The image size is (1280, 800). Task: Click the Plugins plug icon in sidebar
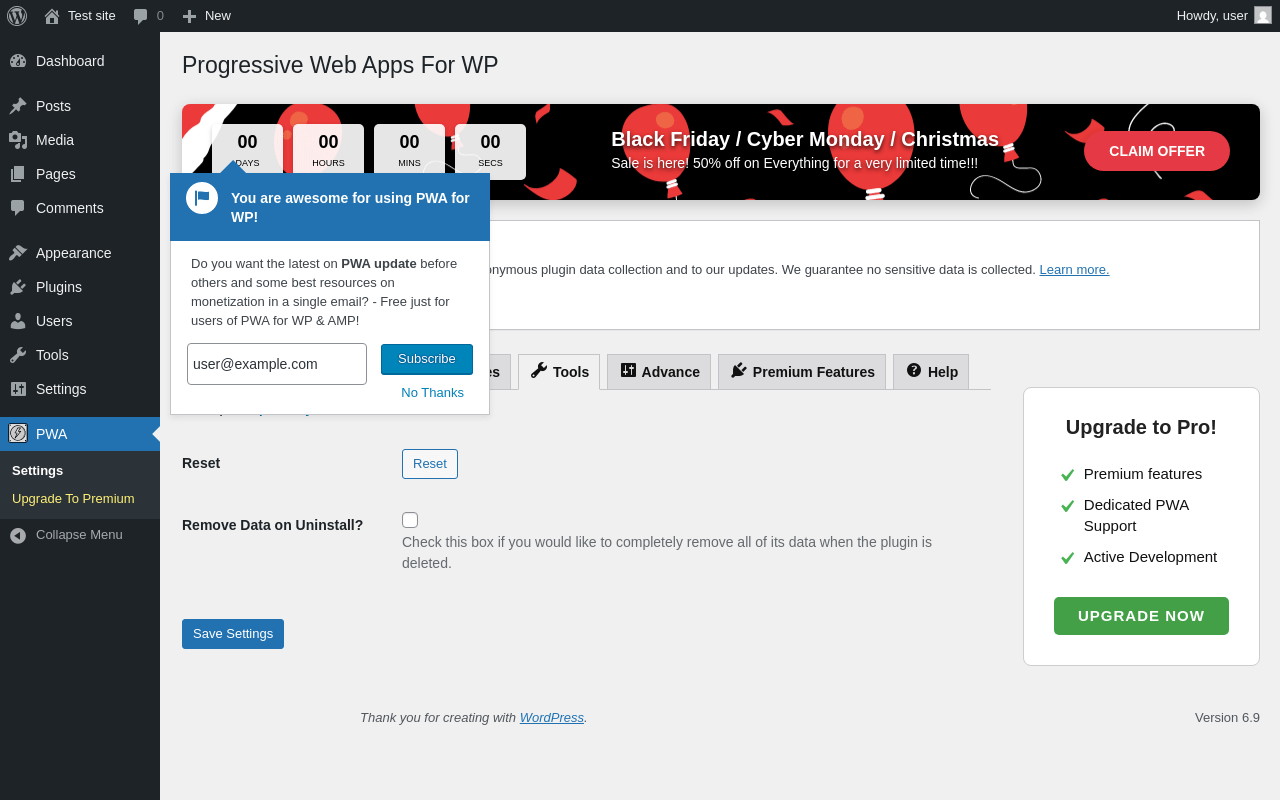point(18,287)
